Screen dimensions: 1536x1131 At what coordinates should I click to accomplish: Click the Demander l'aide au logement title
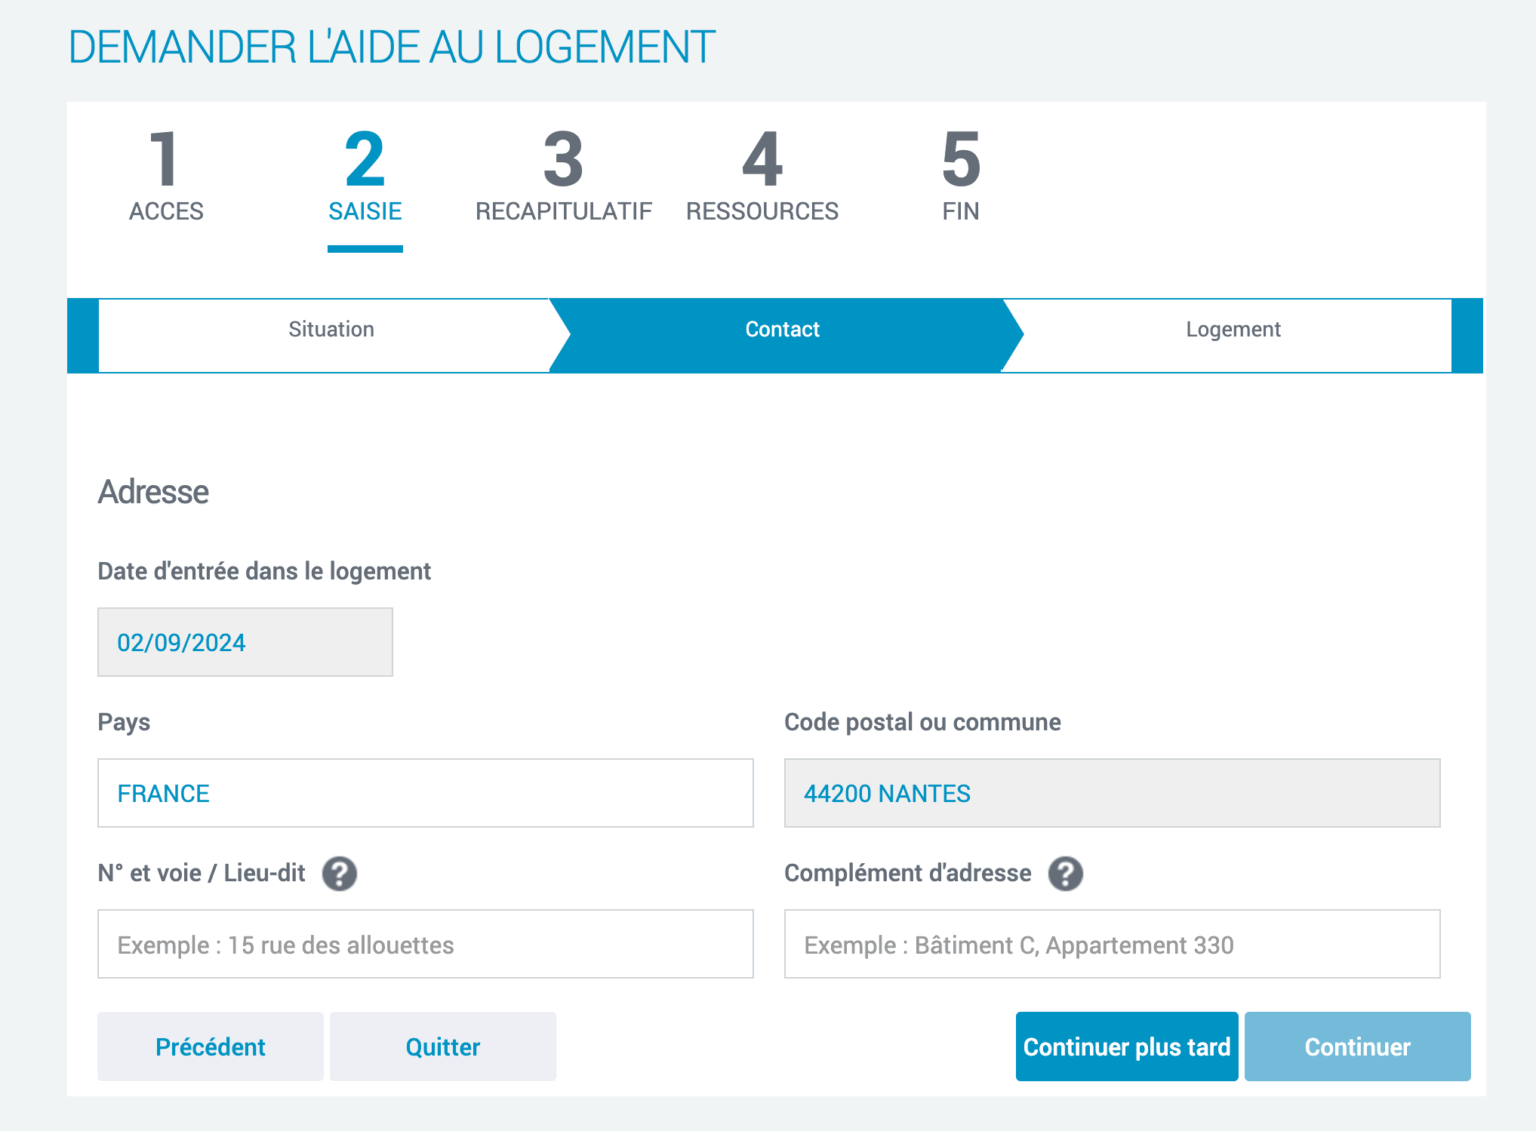(x=391, y=47)
